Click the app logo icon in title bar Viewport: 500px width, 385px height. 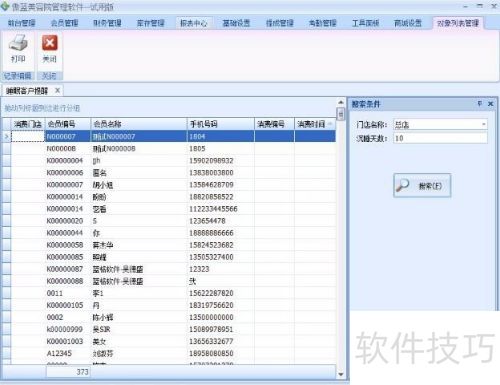pyautogui.click(x=5, y=6)
